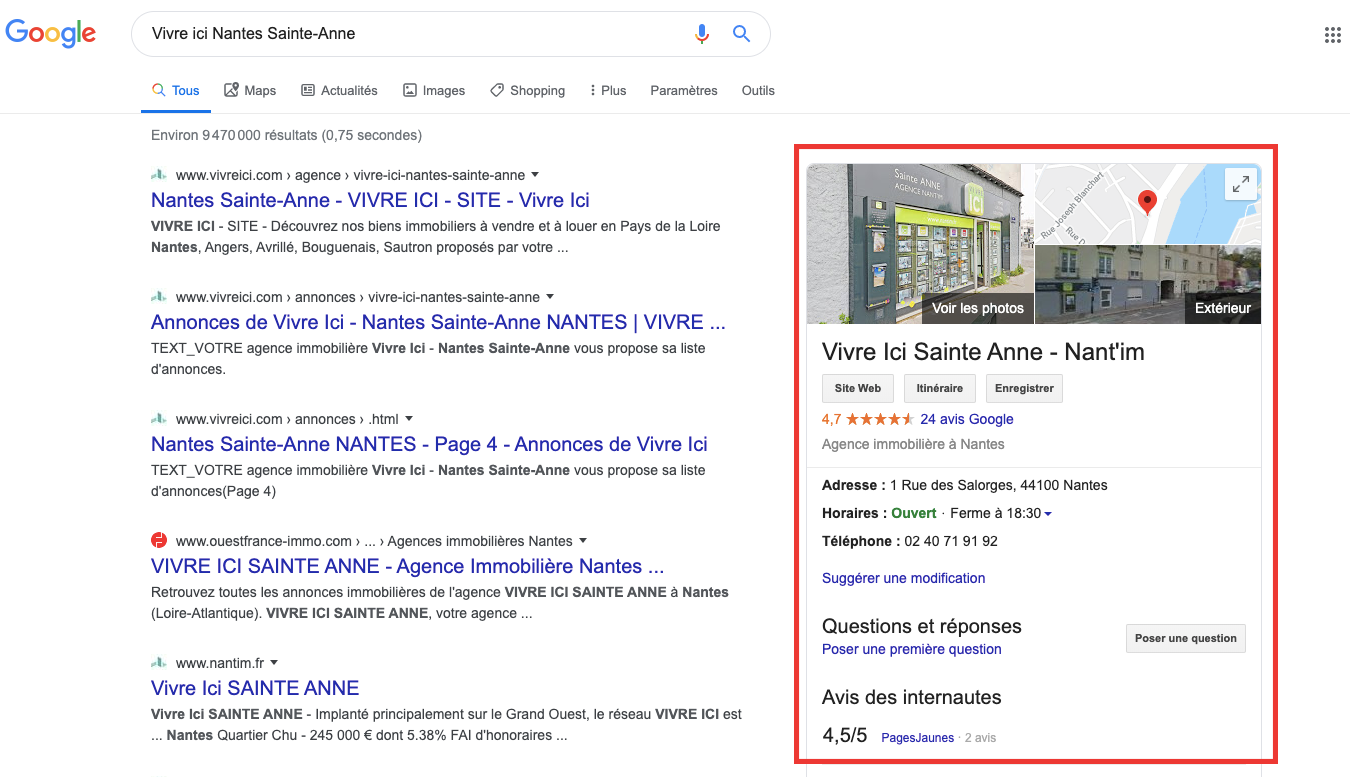The width and height of the screenshot is (1350, 777).
Task: Click the 'Poser une question' button
Action: tap(1186, 638)
